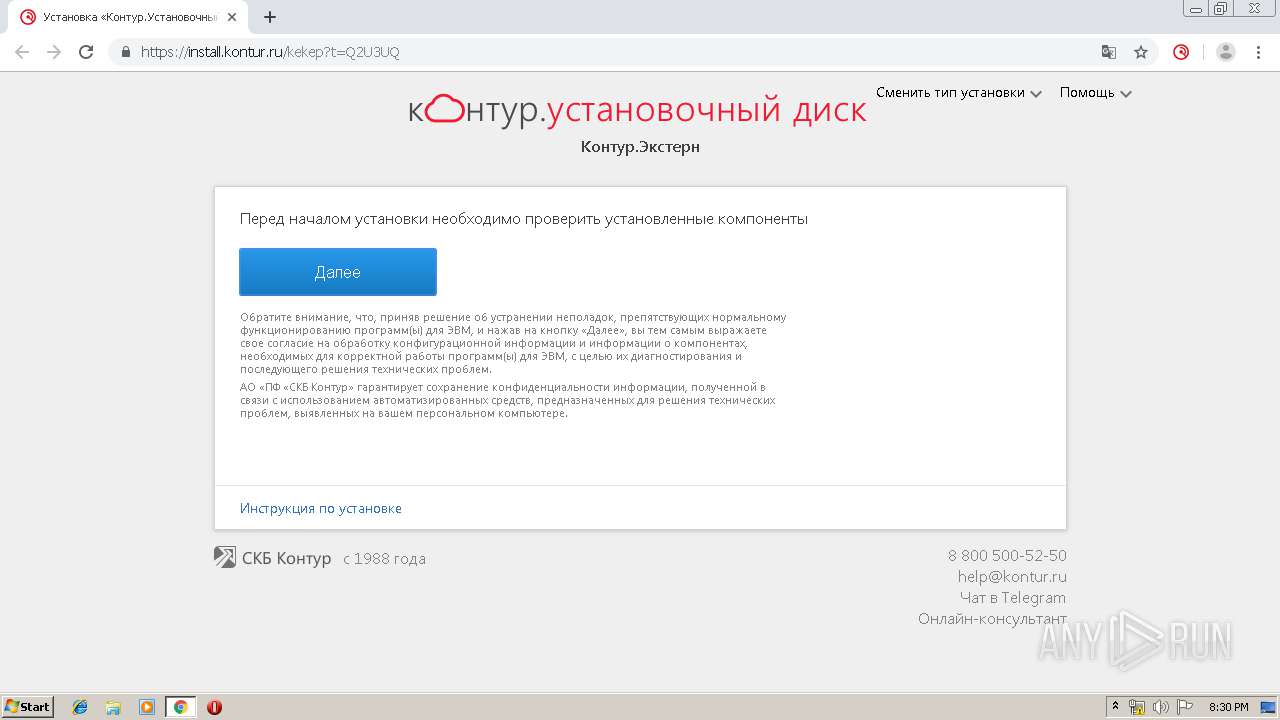Image resolution: width=1280 pixels, height=720 pixels.
Task: Expand the Помощь dropdown menu
Action: (x=1096, y=93)
